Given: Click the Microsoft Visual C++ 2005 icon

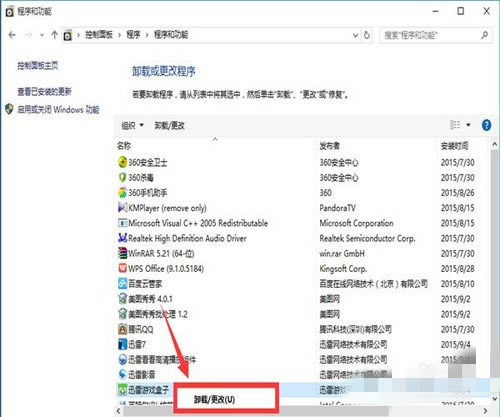Looking at the screenshot, I should [x=123, y=223].
